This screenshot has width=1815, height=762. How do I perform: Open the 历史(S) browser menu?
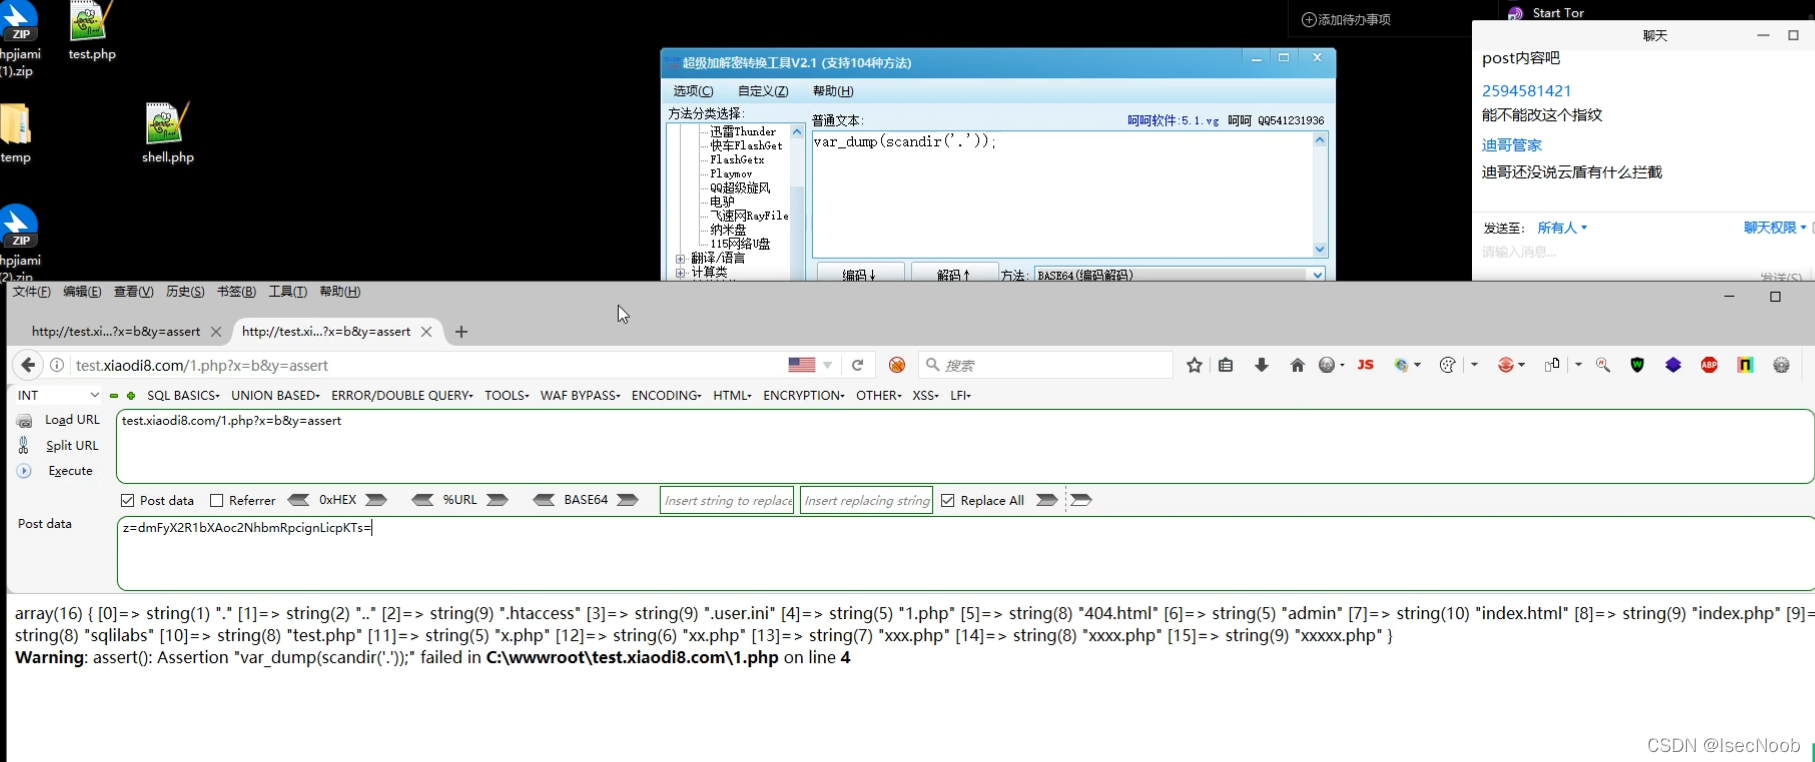(x=185, y=292)
